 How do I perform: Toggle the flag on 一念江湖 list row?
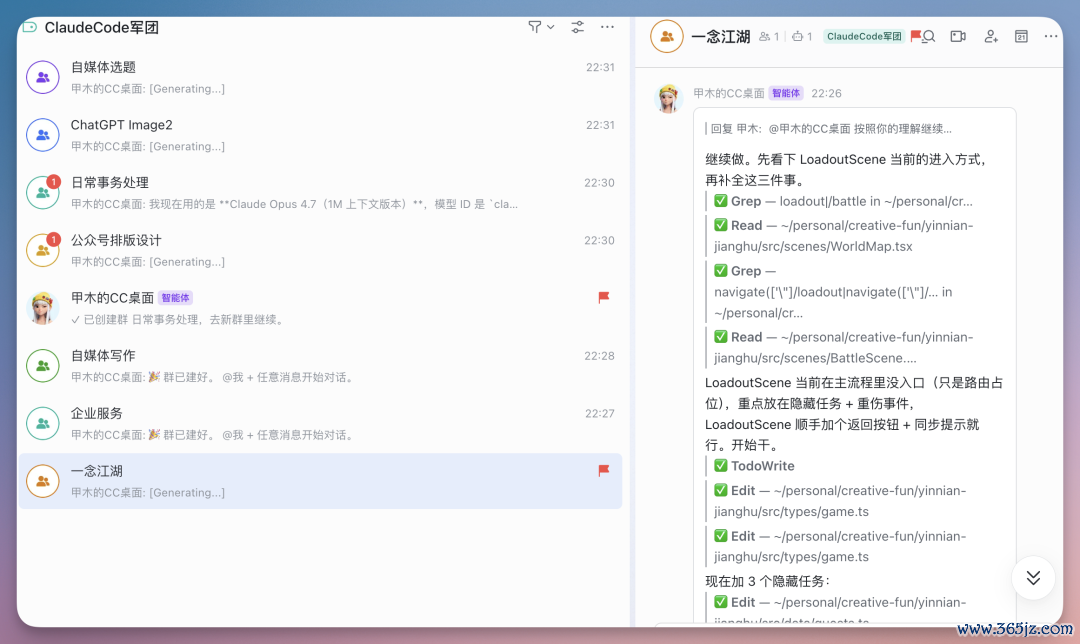[x=603, y=470]
